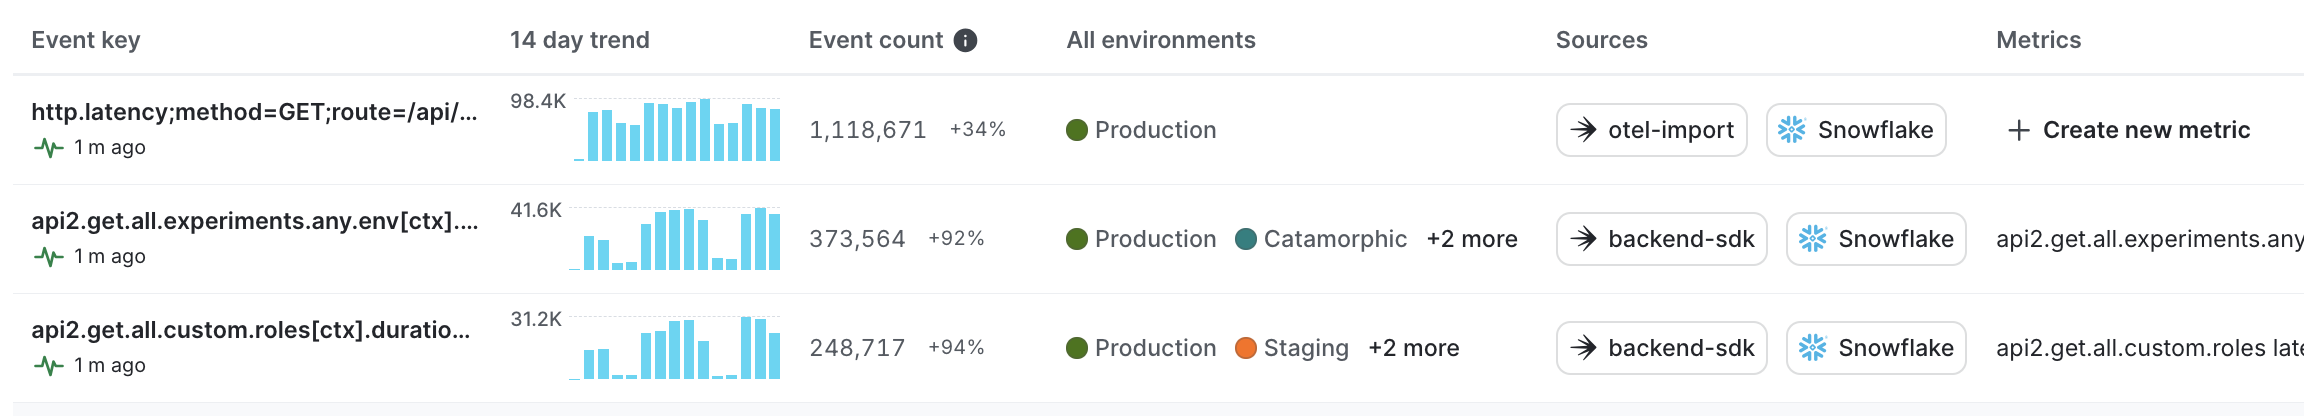The image size is (2306, 416).
Task: Sort by the Event key column header
Action: pos(86,40)
